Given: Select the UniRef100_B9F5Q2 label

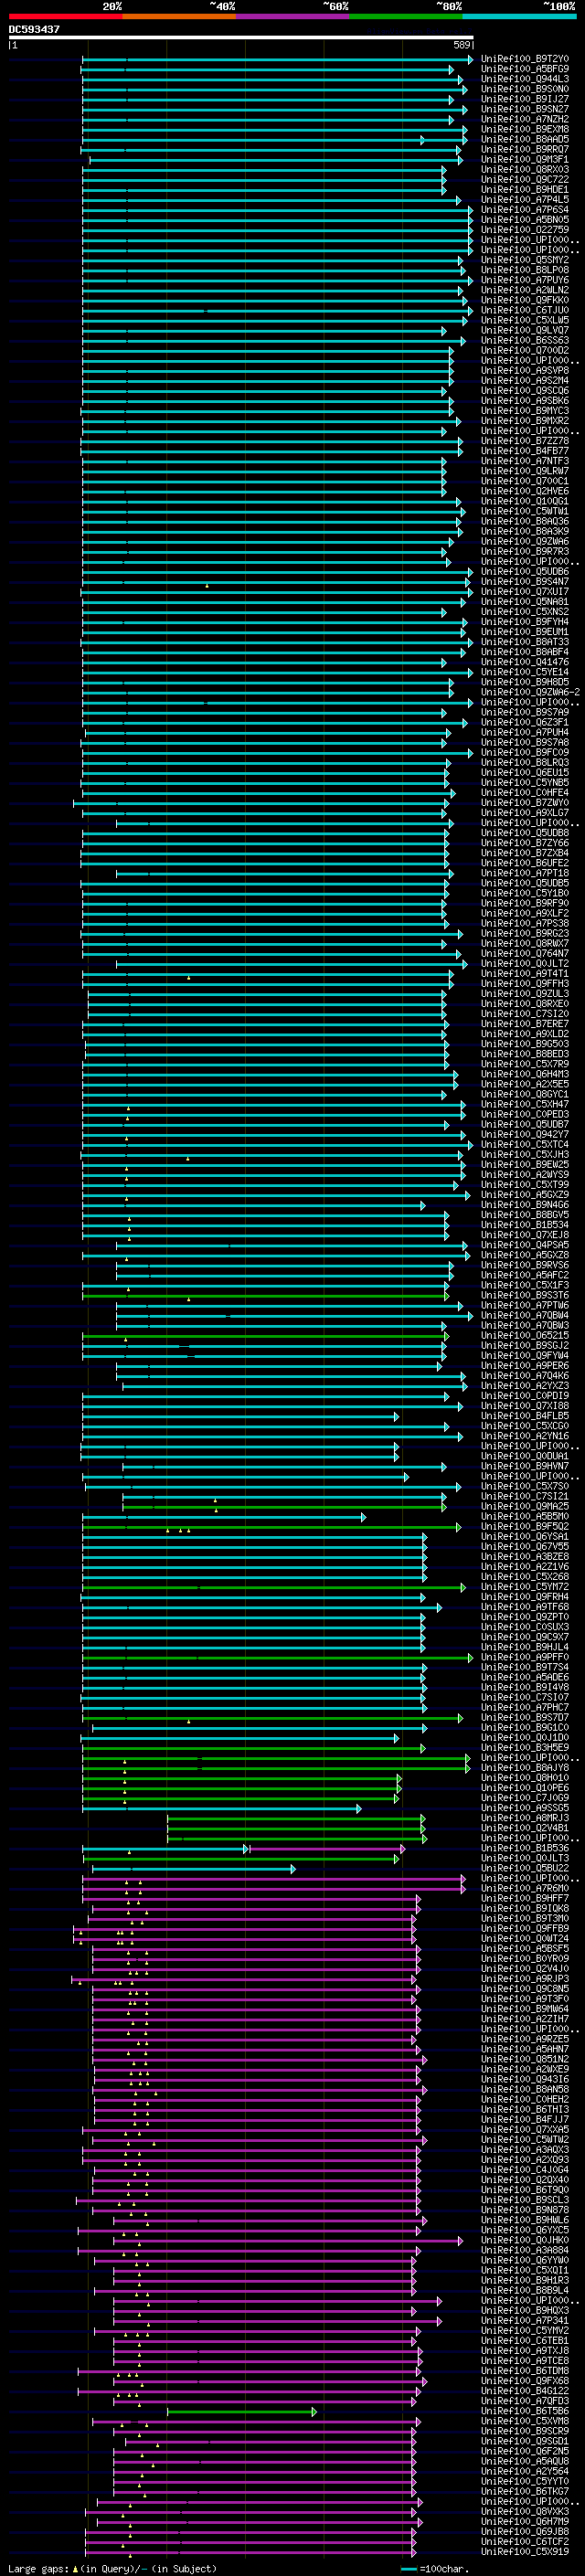Looking at the screenshot, I should pos(525,1526).
